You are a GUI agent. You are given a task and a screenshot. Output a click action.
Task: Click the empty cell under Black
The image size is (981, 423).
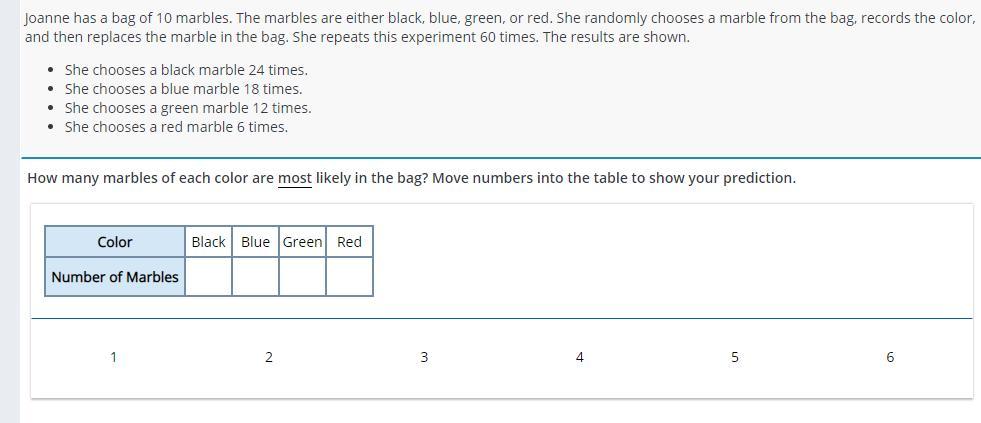[208, 277]
